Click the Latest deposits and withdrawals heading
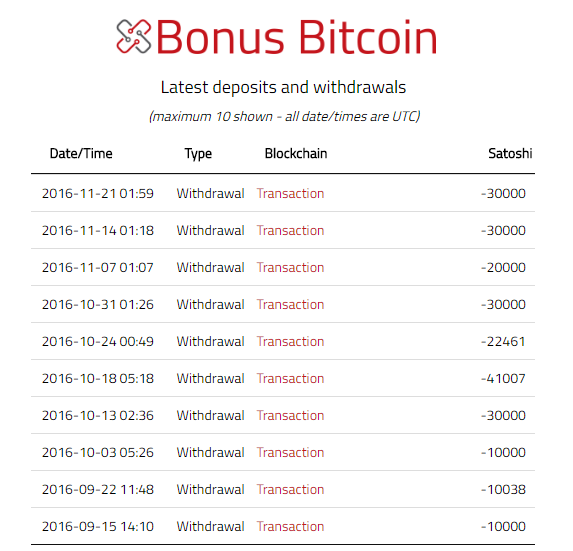573x551 pixels. tap(283, 87)
